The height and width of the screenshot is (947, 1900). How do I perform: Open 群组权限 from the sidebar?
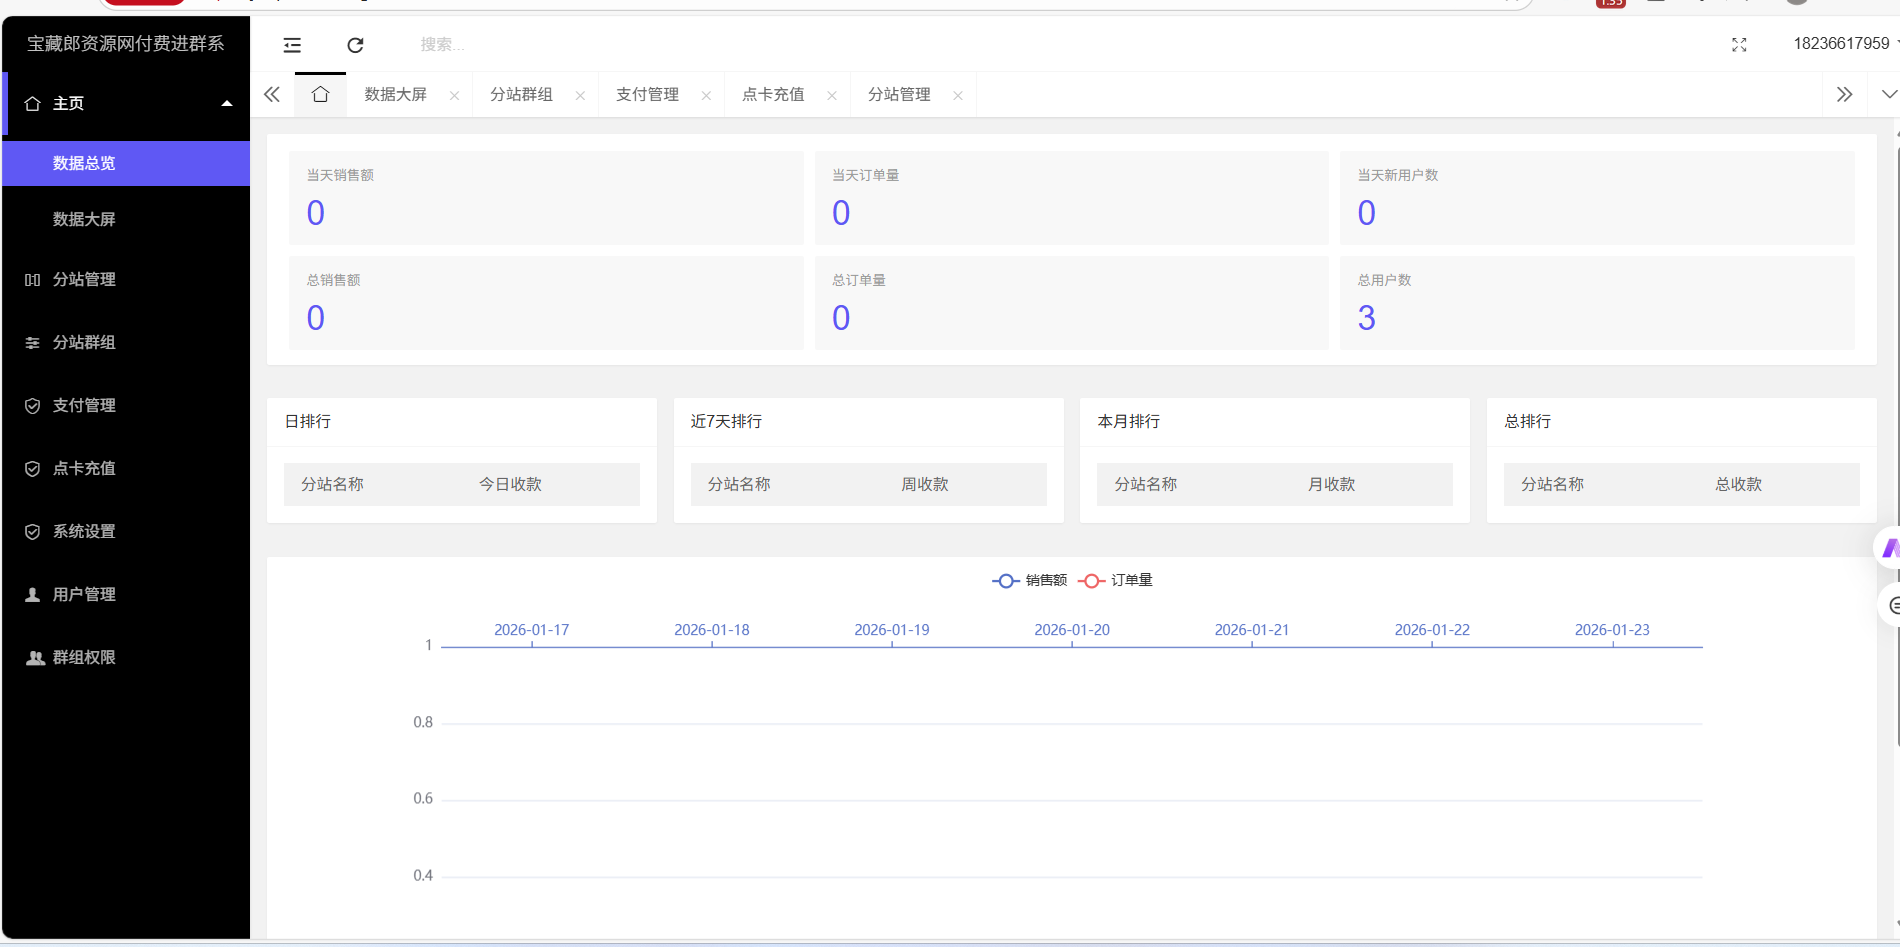(x=84, y=658)
